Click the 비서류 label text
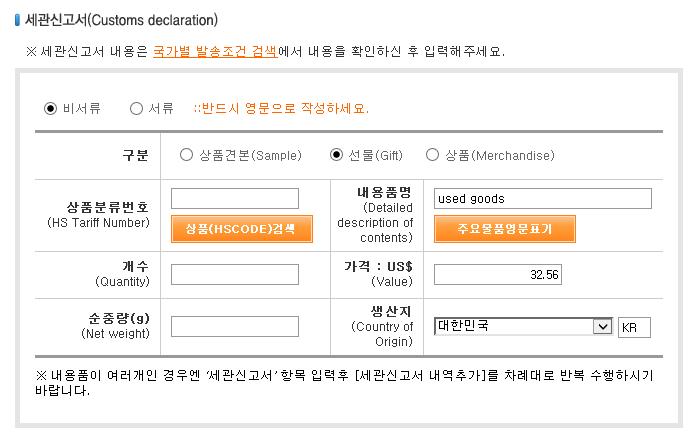Image resolution: width=693 pixels, height=439 pixels. point(82,108)
